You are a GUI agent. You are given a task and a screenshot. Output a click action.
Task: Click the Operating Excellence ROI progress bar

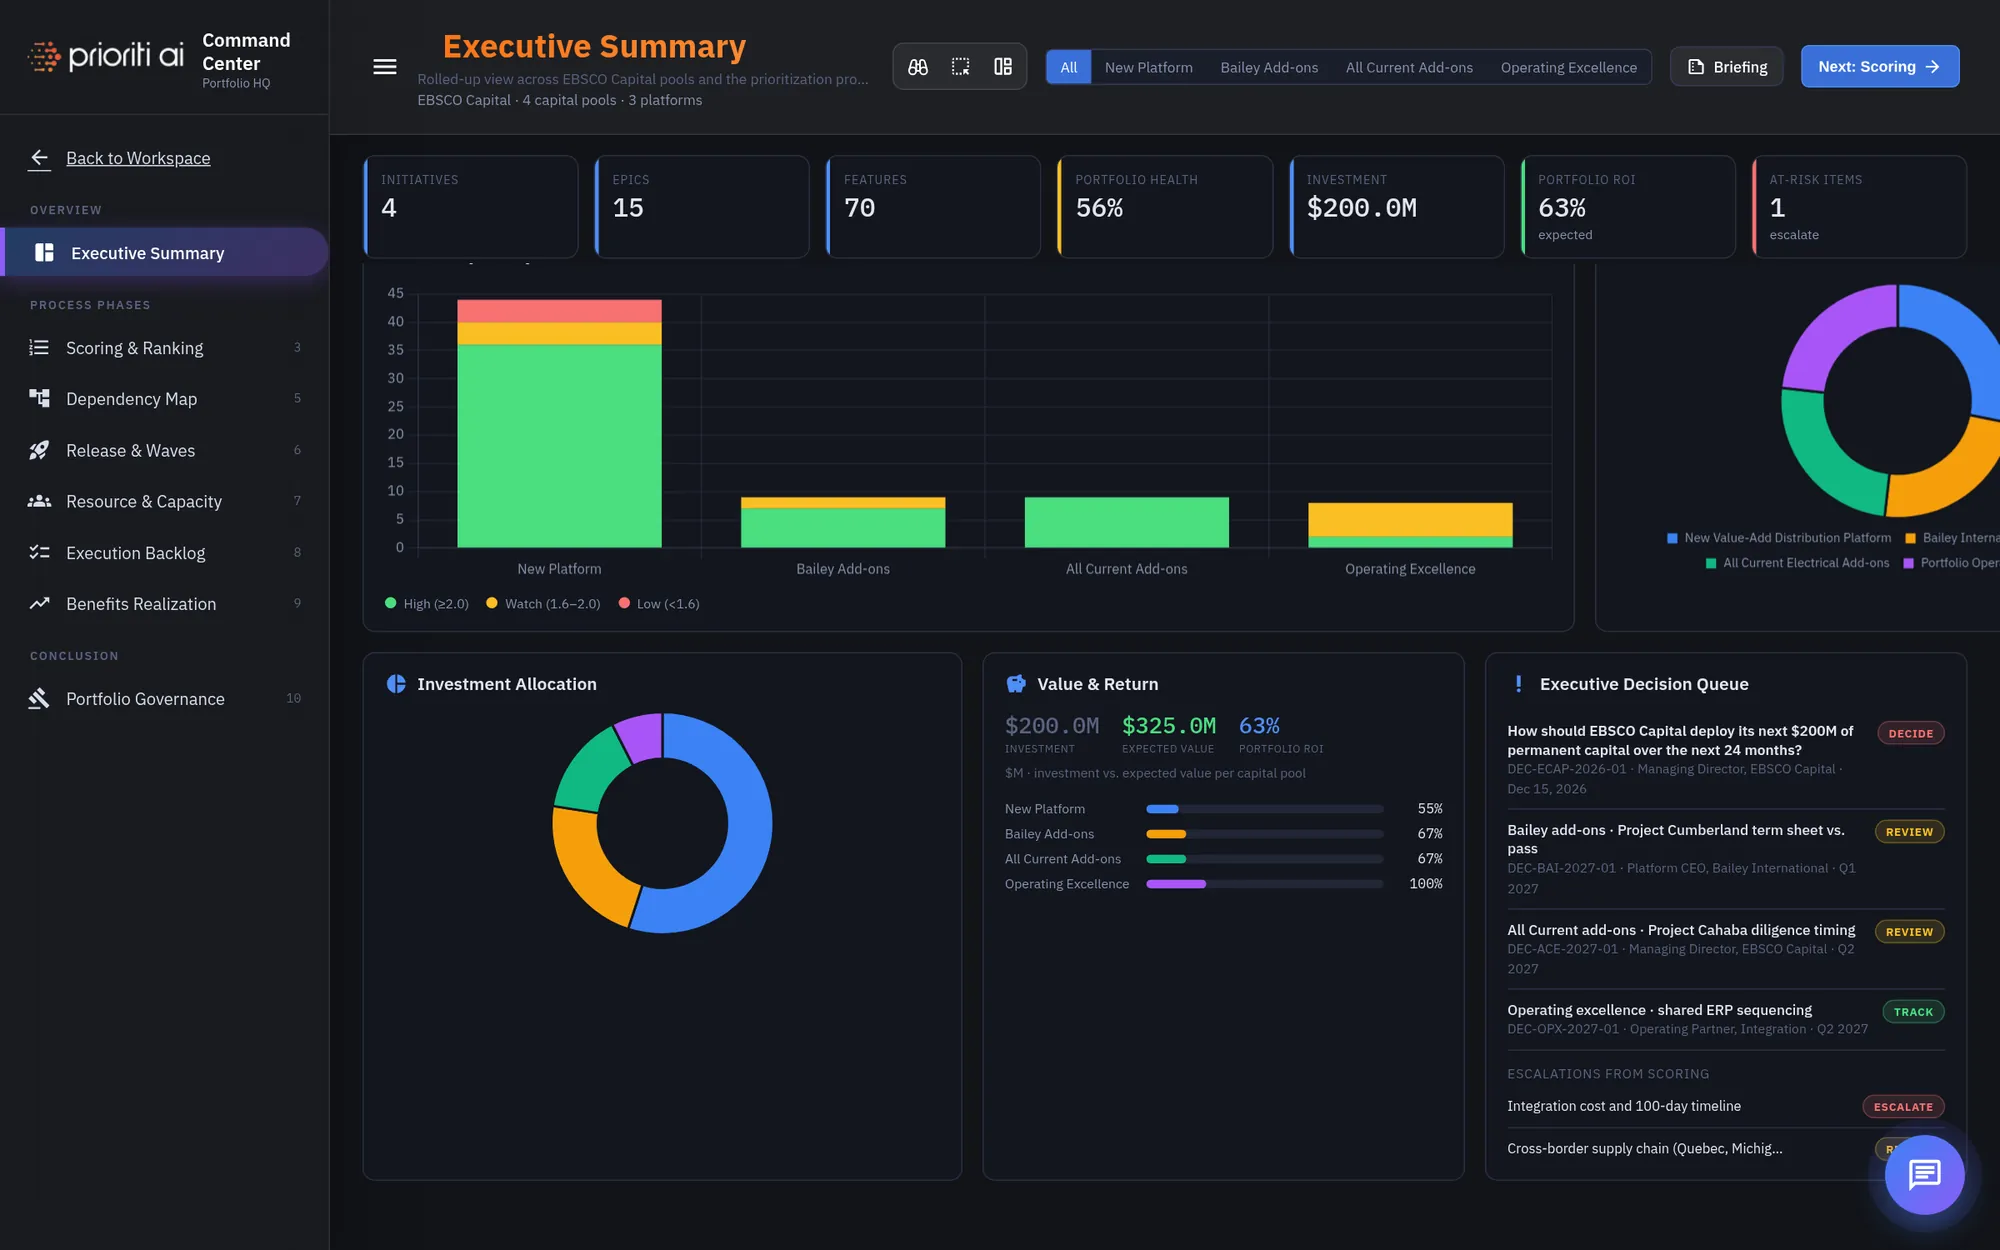point(1265,884)
